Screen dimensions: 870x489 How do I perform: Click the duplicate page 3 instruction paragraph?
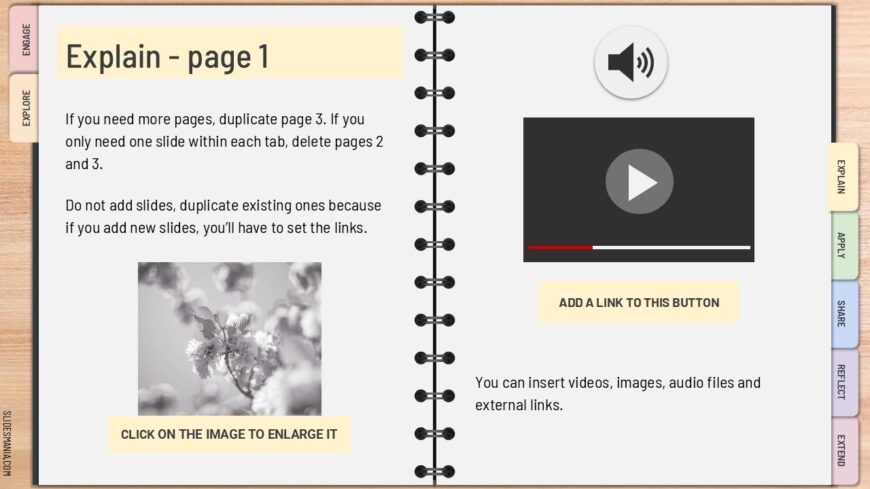coord(224,142)
